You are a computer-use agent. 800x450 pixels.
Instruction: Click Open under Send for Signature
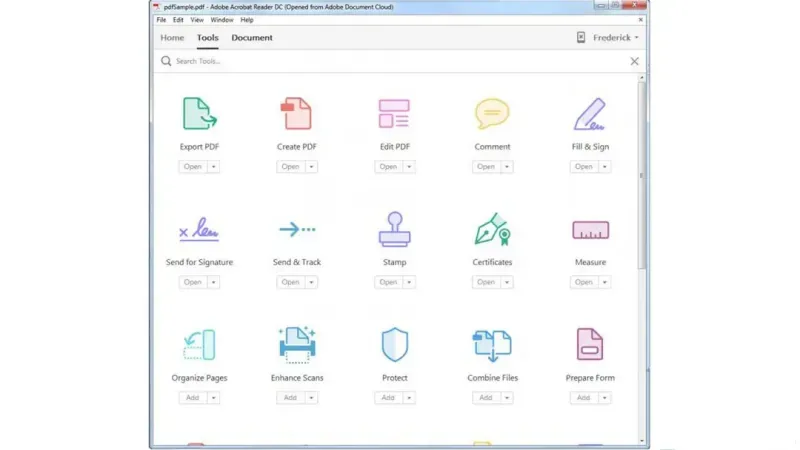(193, 282)
